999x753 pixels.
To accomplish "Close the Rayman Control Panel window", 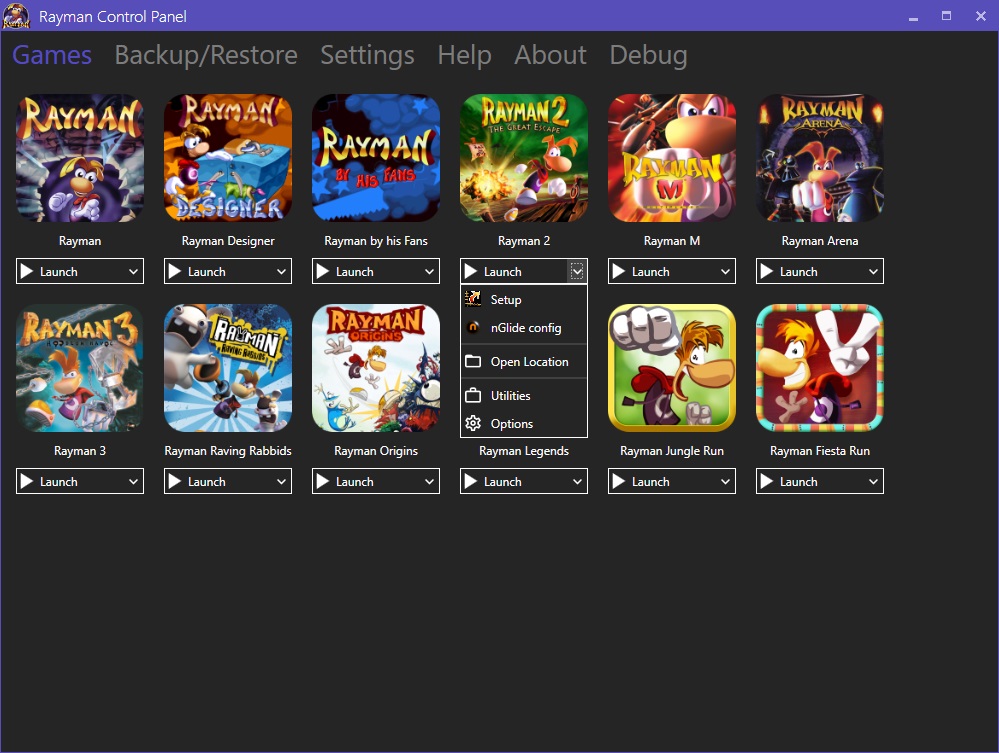I will click(x=981, y=17).
